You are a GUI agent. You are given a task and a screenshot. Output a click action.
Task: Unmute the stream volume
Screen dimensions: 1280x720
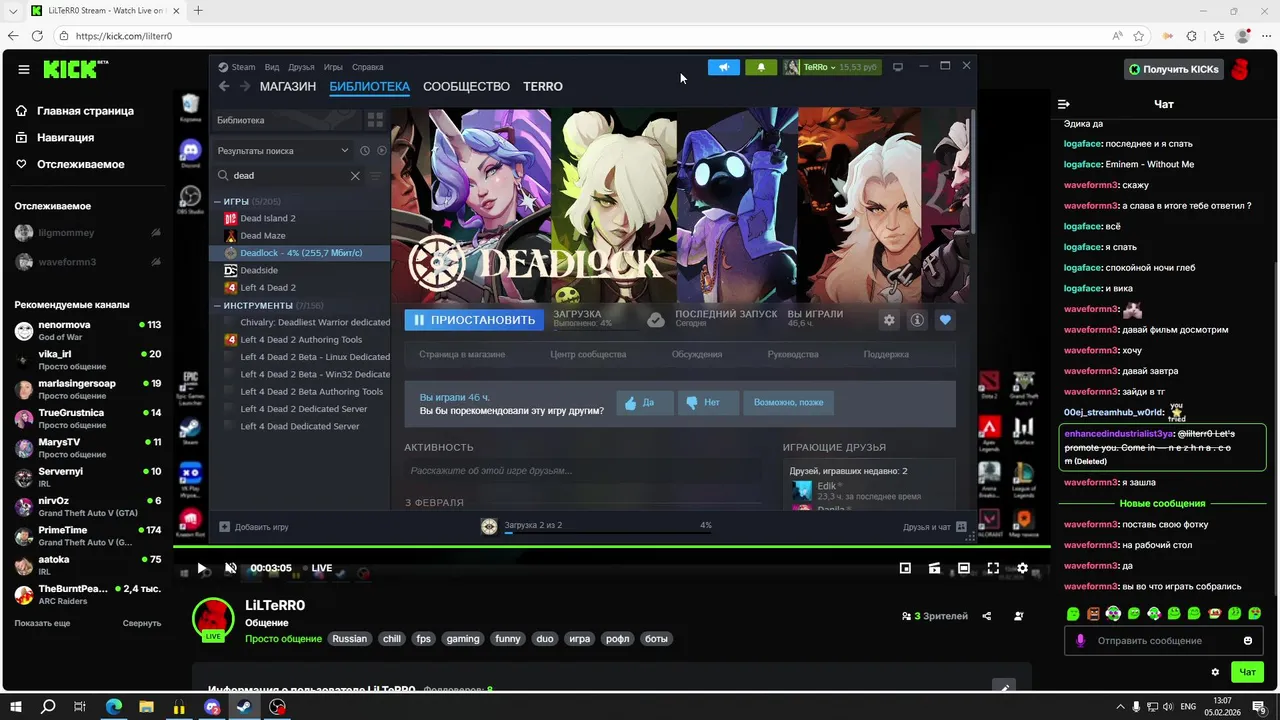click(231, 568)
